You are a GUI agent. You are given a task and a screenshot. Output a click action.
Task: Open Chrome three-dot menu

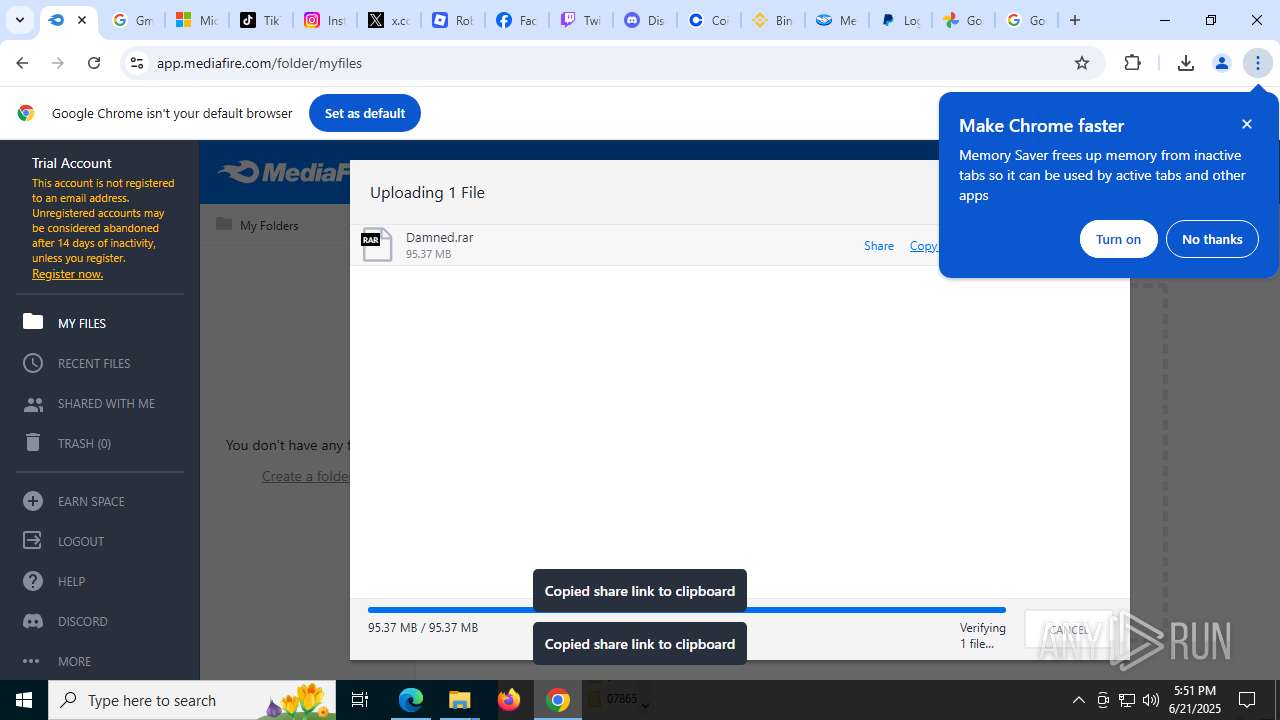(1257, 63)
